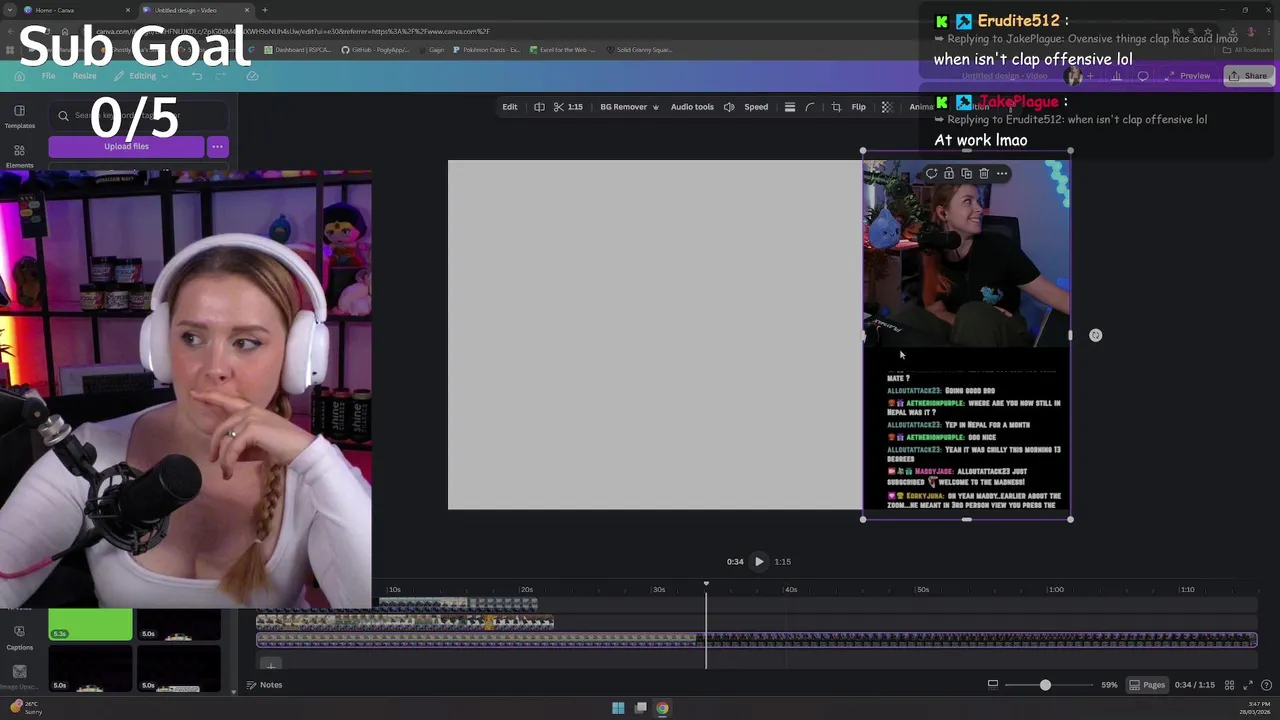Open corner rounding icon
The height and width of the screenshot is (720, 1280).
tap(810, 107)
